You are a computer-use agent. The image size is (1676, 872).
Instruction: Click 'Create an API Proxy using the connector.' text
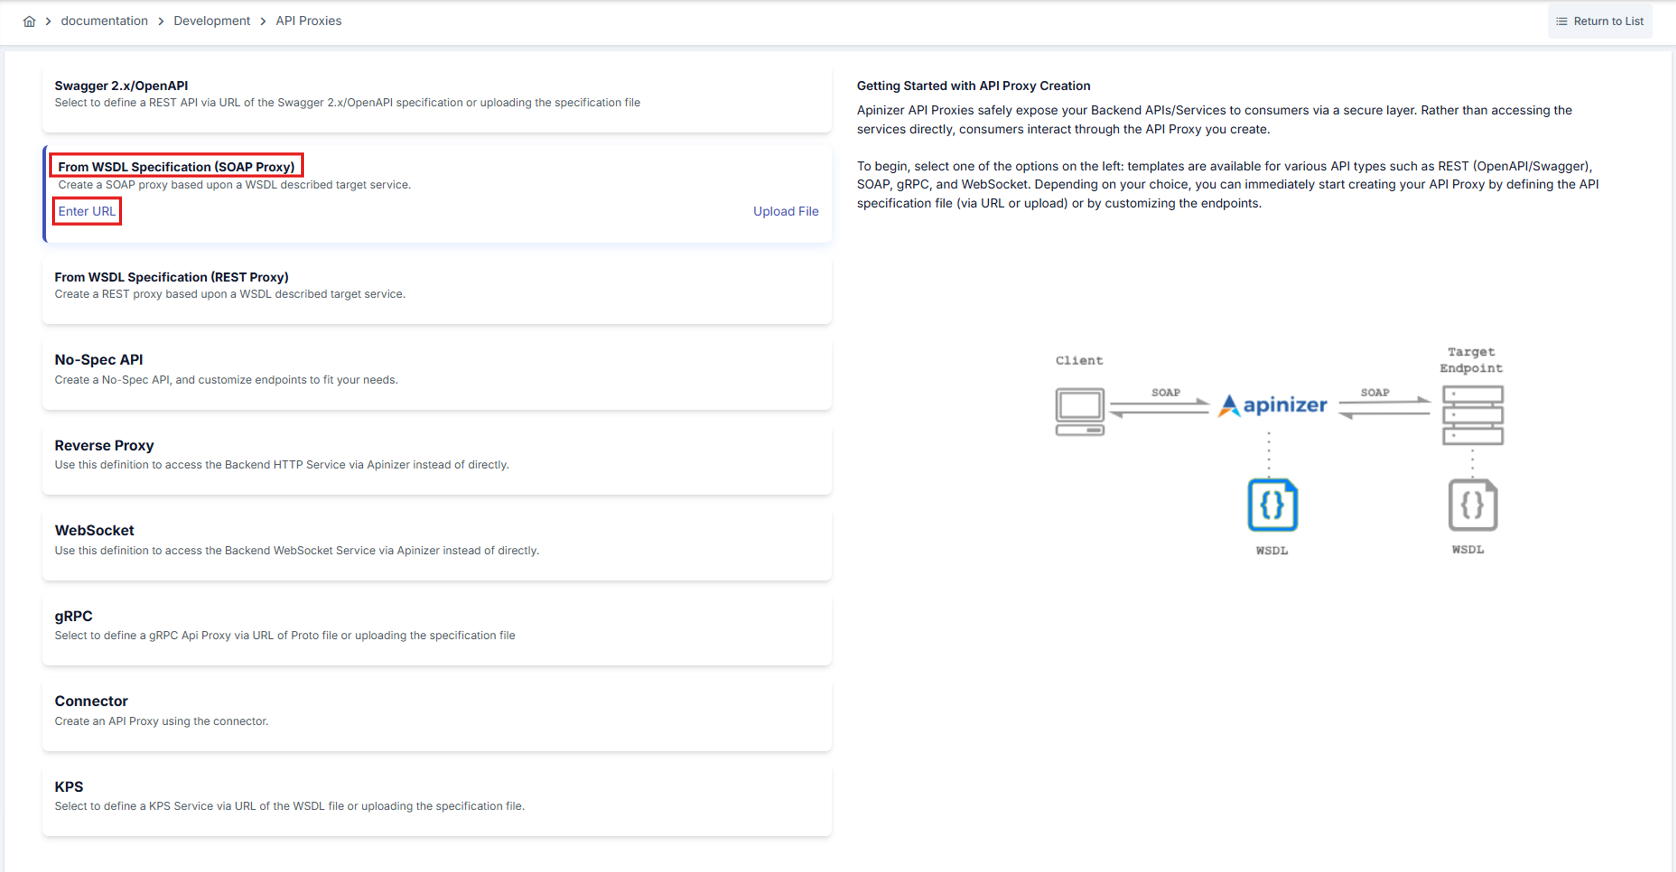161,721
